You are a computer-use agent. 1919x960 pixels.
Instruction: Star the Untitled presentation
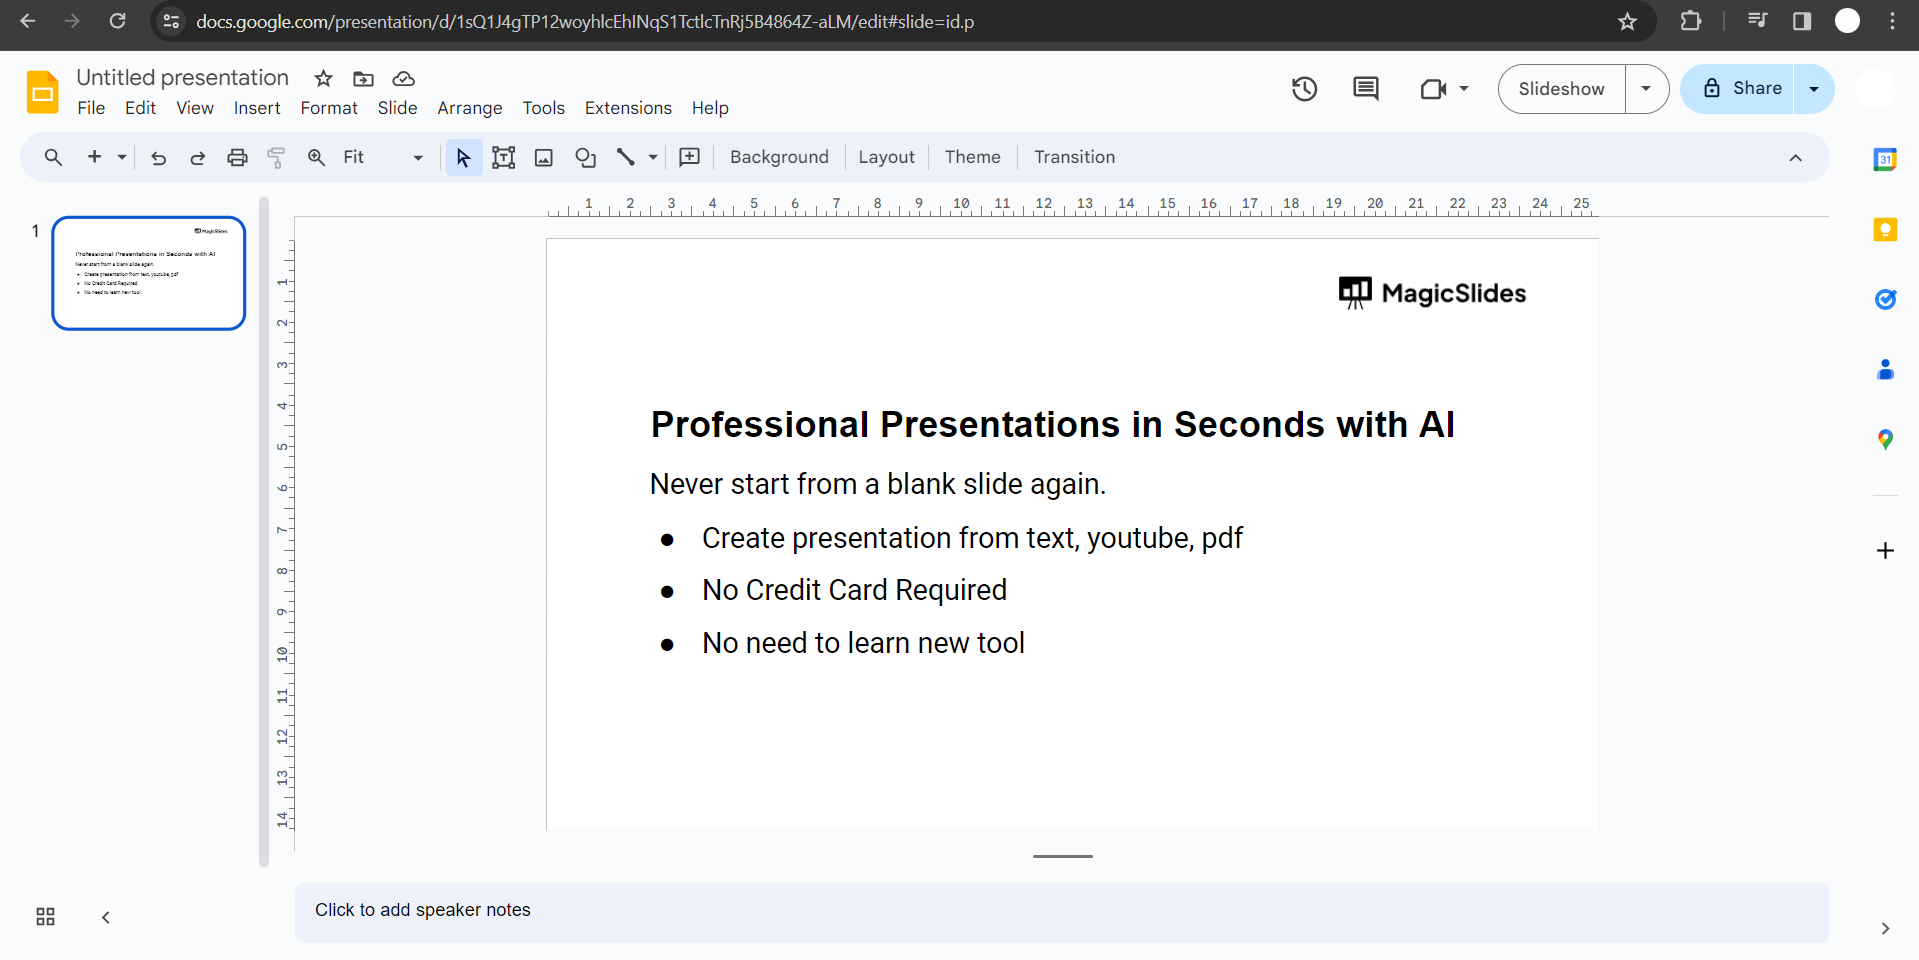[x=323, y=78]
